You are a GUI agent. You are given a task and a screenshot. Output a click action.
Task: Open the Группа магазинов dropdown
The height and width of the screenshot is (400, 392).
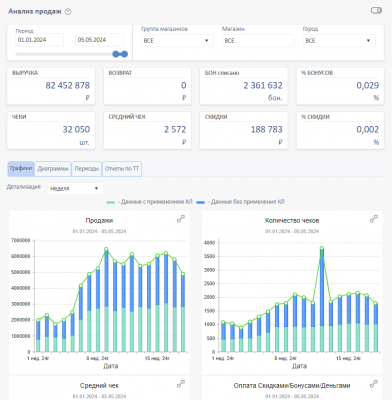[177, 41]
